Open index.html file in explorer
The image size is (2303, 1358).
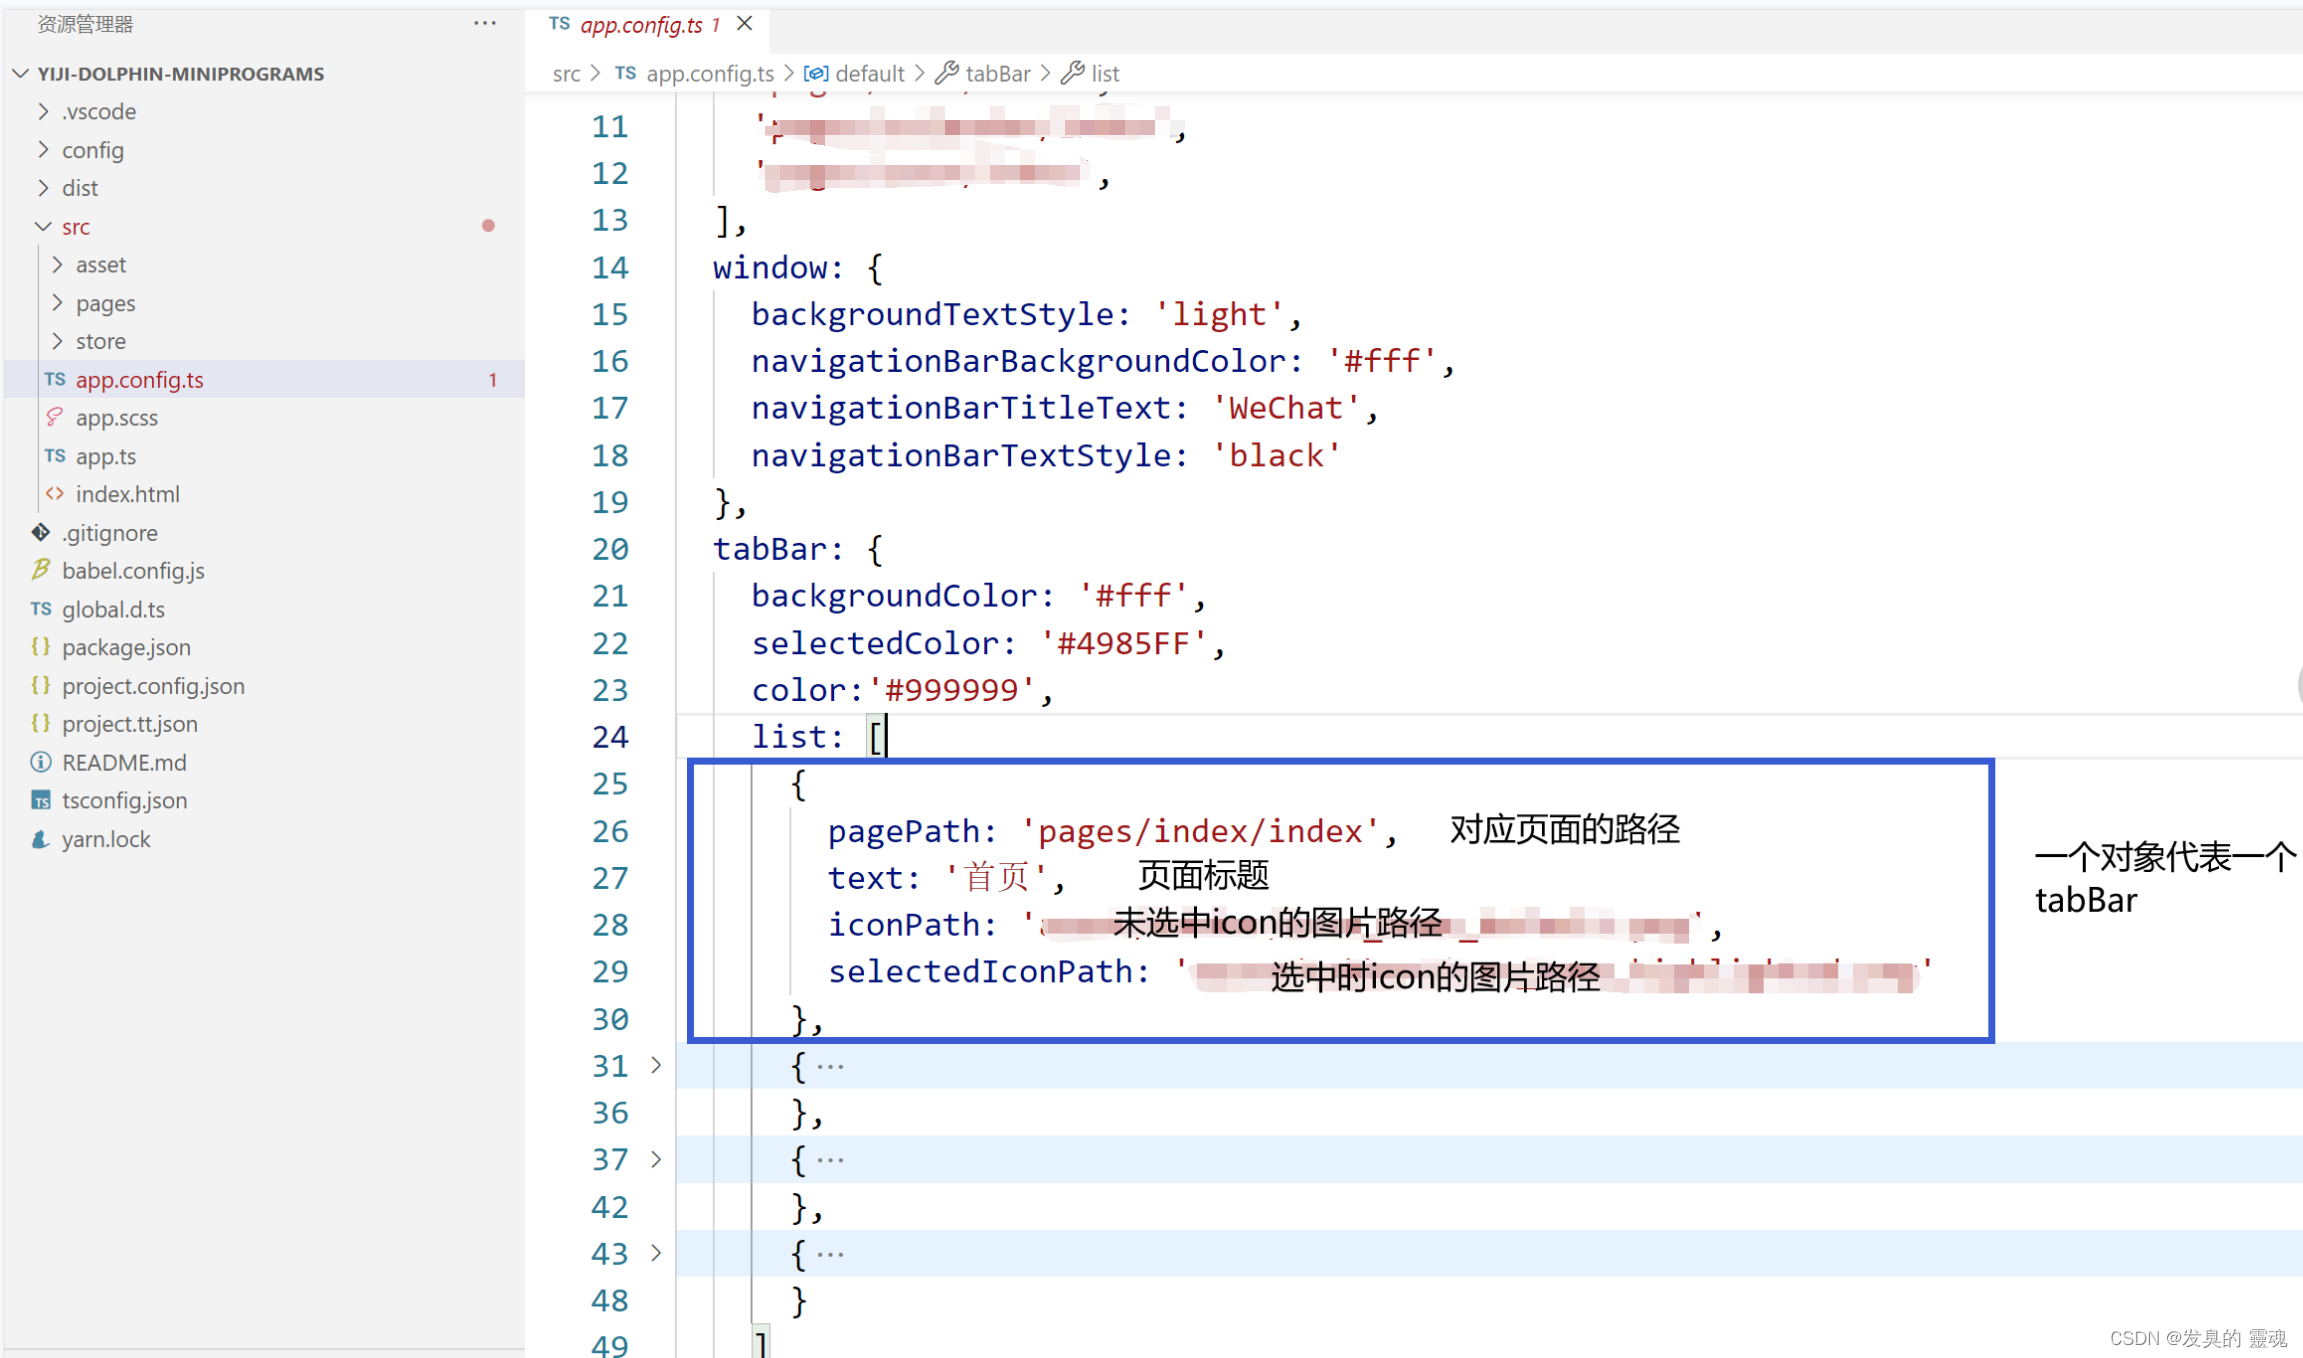click(x=127, y=494)
